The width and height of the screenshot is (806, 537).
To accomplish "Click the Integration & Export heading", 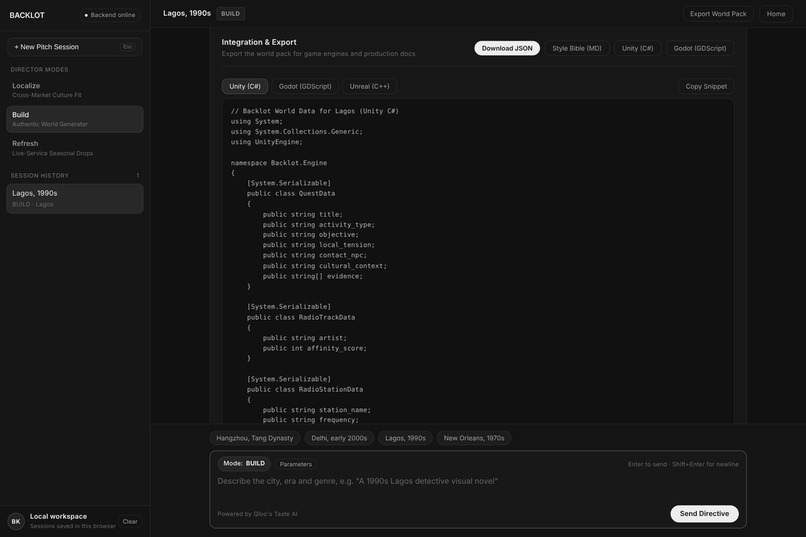I will point(259,42).
